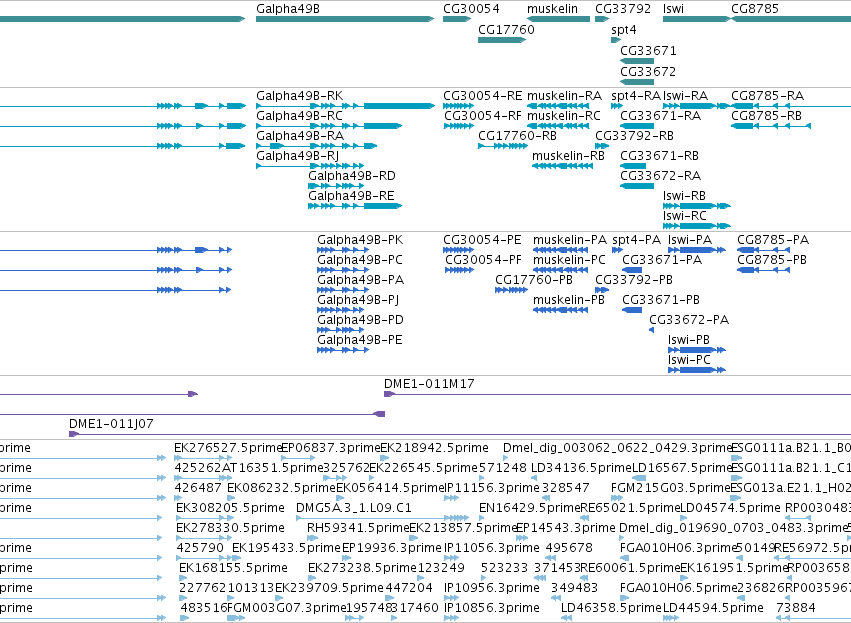Select the CG17760 gene label

point(506,30)
